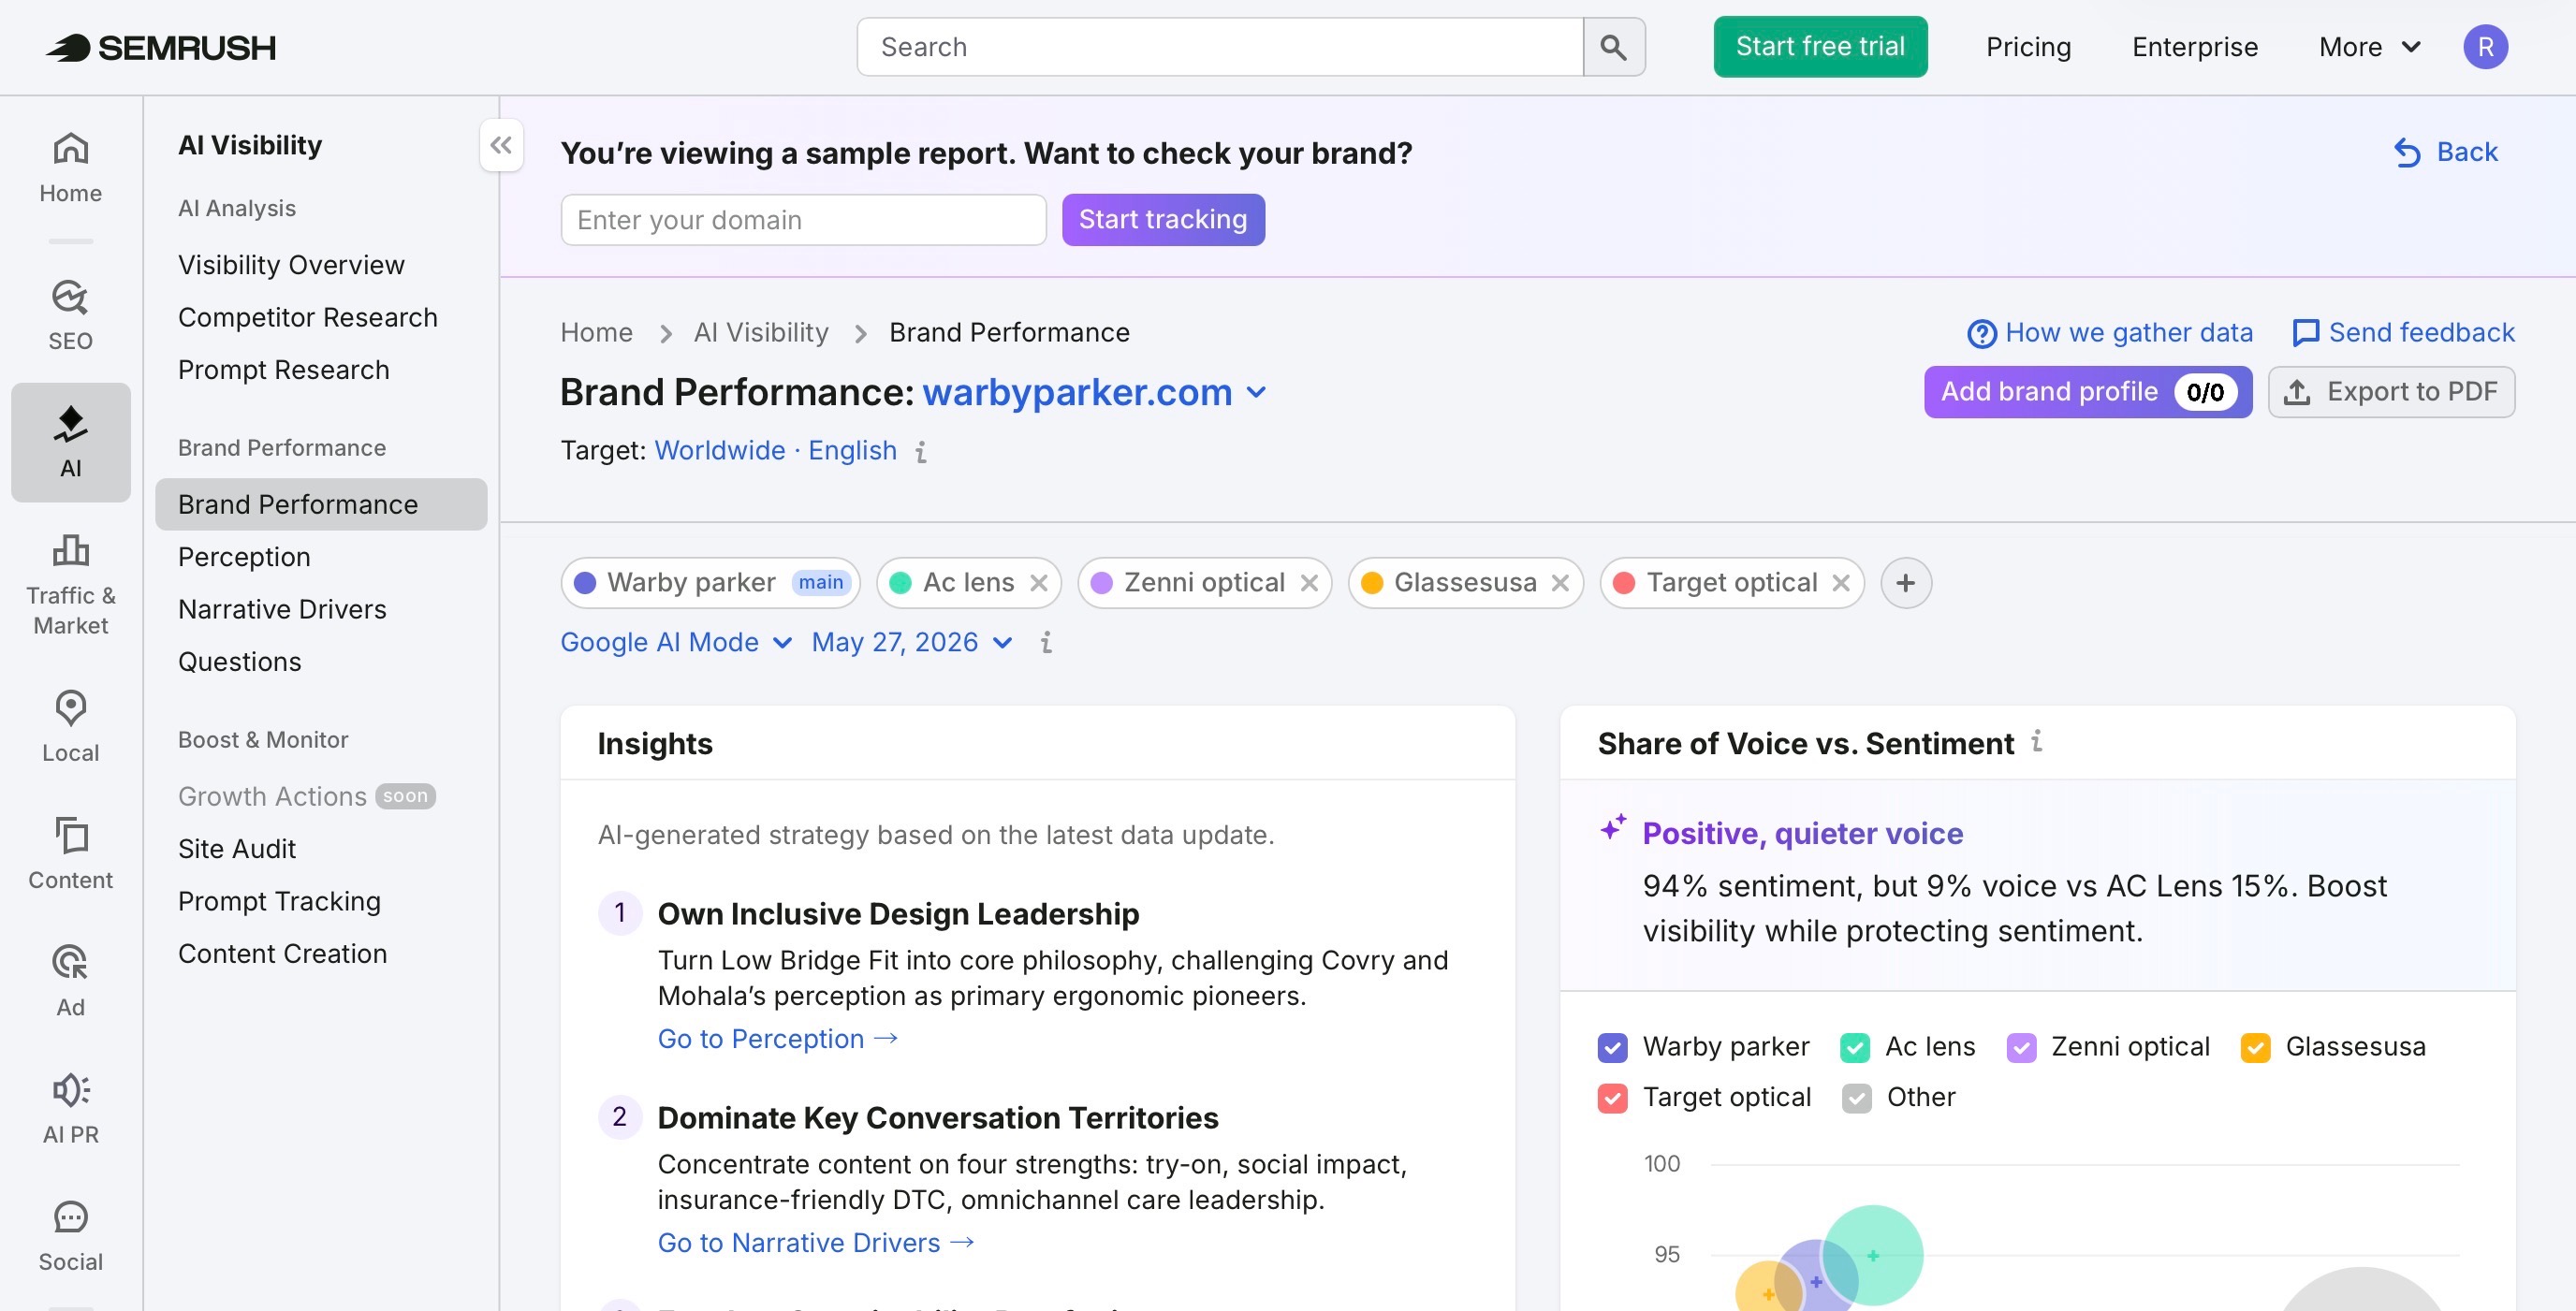
Task: Open Prompt Tracking menu item
Action: click(x=279, y=901)
